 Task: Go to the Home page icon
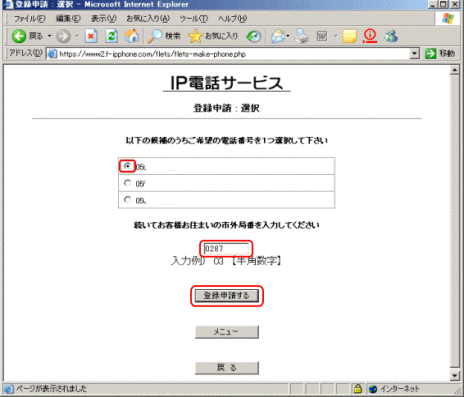point(132,36)
